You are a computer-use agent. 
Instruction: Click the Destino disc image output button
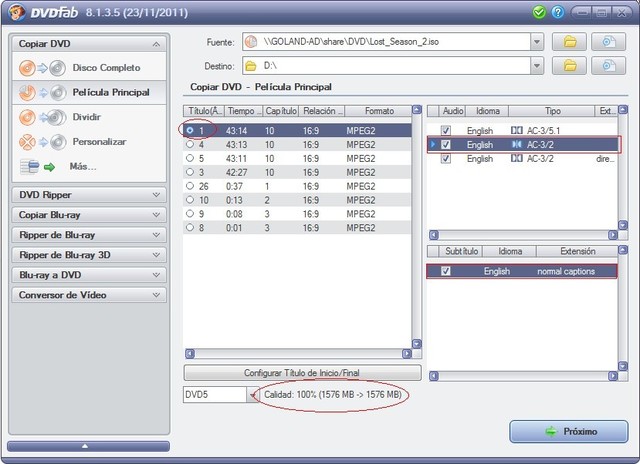(608, 66)
